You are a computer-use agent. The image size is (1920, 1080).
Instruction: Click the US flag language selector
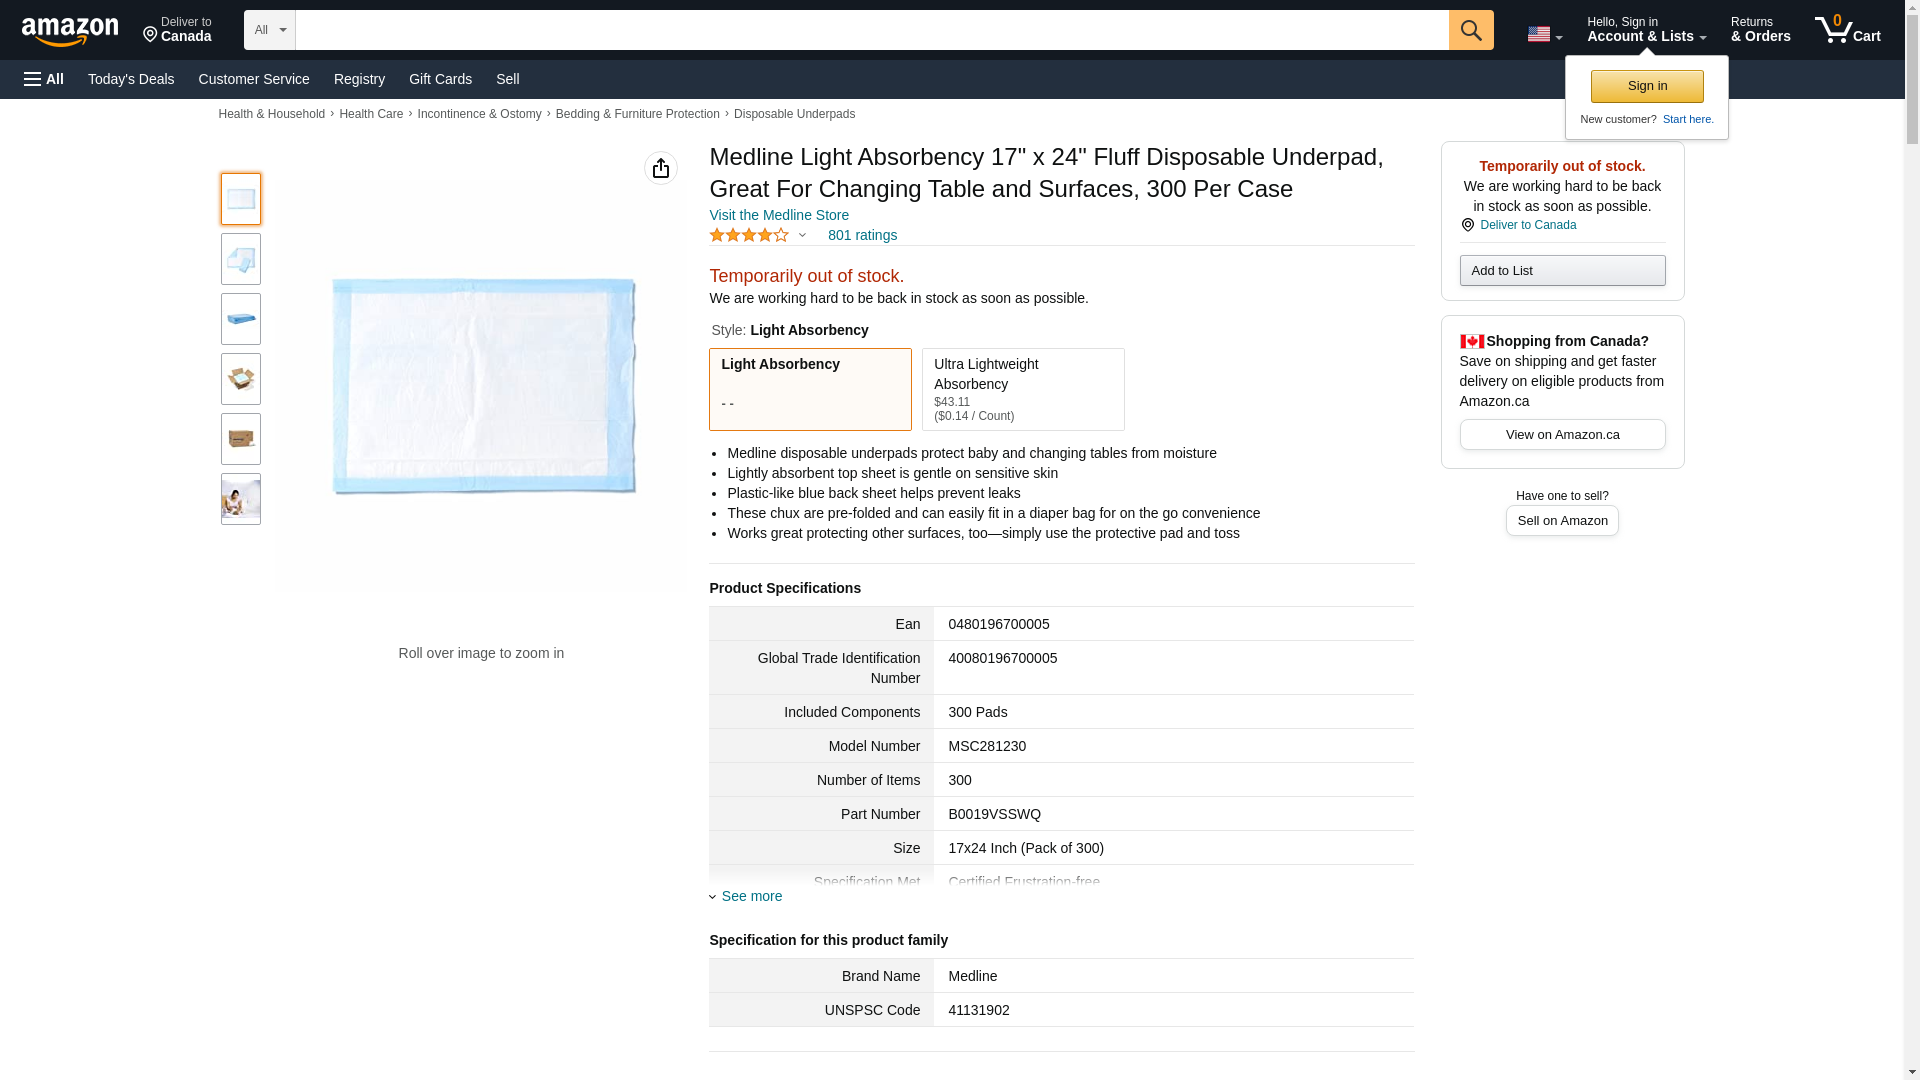tap(1544, 34)
